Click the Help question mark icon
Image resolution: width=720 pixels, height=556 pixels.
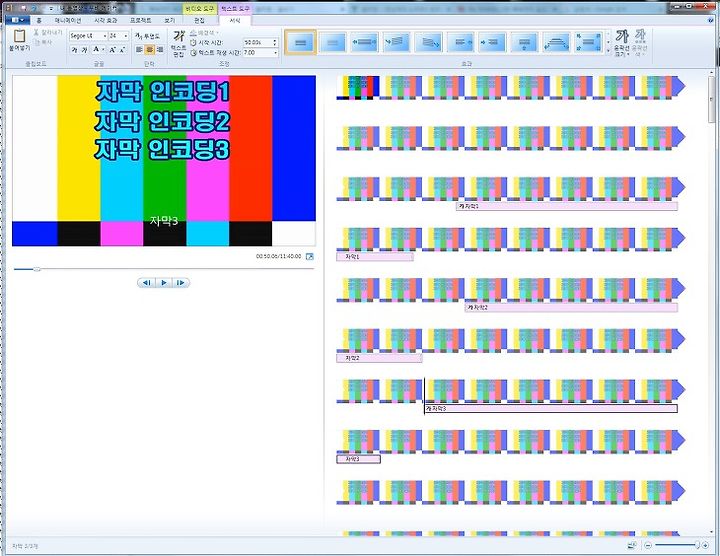[711, 20]
